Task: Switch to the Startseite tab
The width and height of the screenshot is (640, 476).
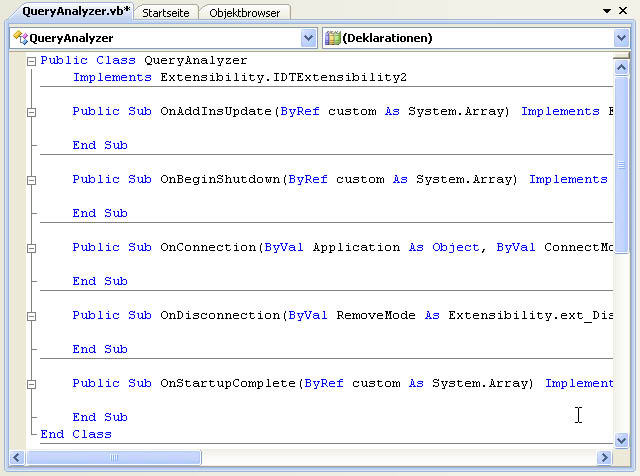Action: tap(166, 12)
